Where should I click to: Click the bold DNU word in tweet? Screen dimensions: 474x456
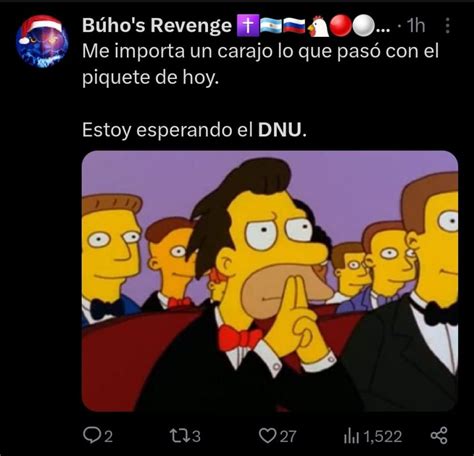coord(279,130)
